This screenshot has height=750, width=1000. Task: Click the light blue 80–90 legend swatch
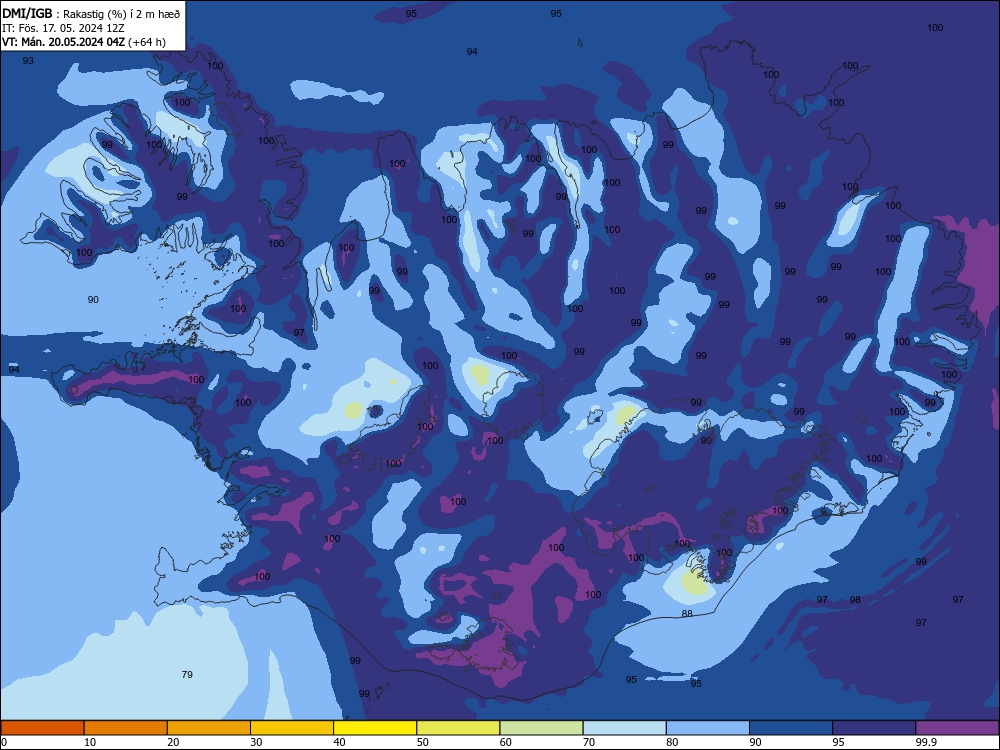(708, 728)
